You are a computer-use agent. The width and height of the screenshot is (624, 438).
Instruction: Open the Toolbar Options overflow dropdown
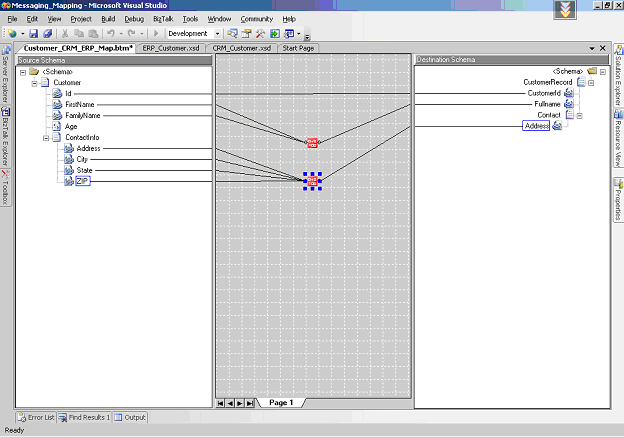tap(307, 37)
